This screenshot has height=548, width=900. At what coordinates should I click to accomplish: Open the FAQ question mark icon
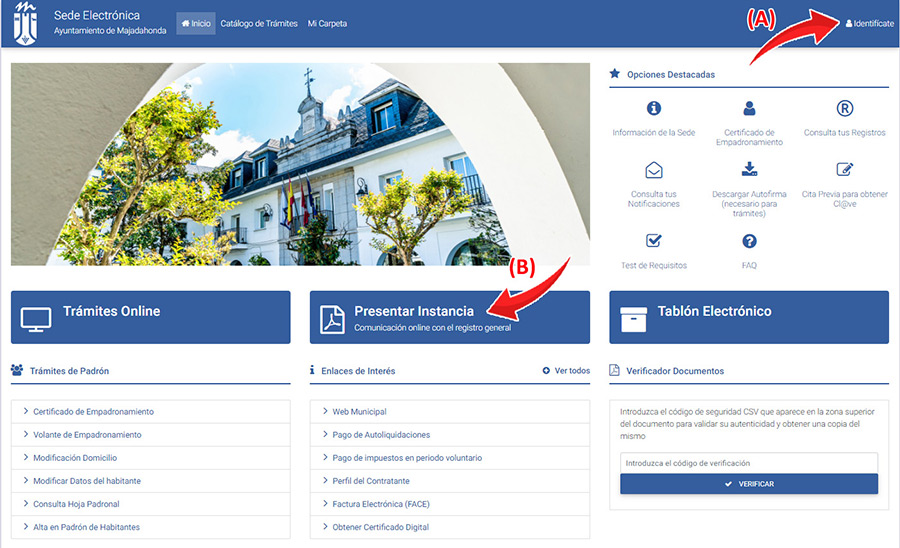(749, 241)
